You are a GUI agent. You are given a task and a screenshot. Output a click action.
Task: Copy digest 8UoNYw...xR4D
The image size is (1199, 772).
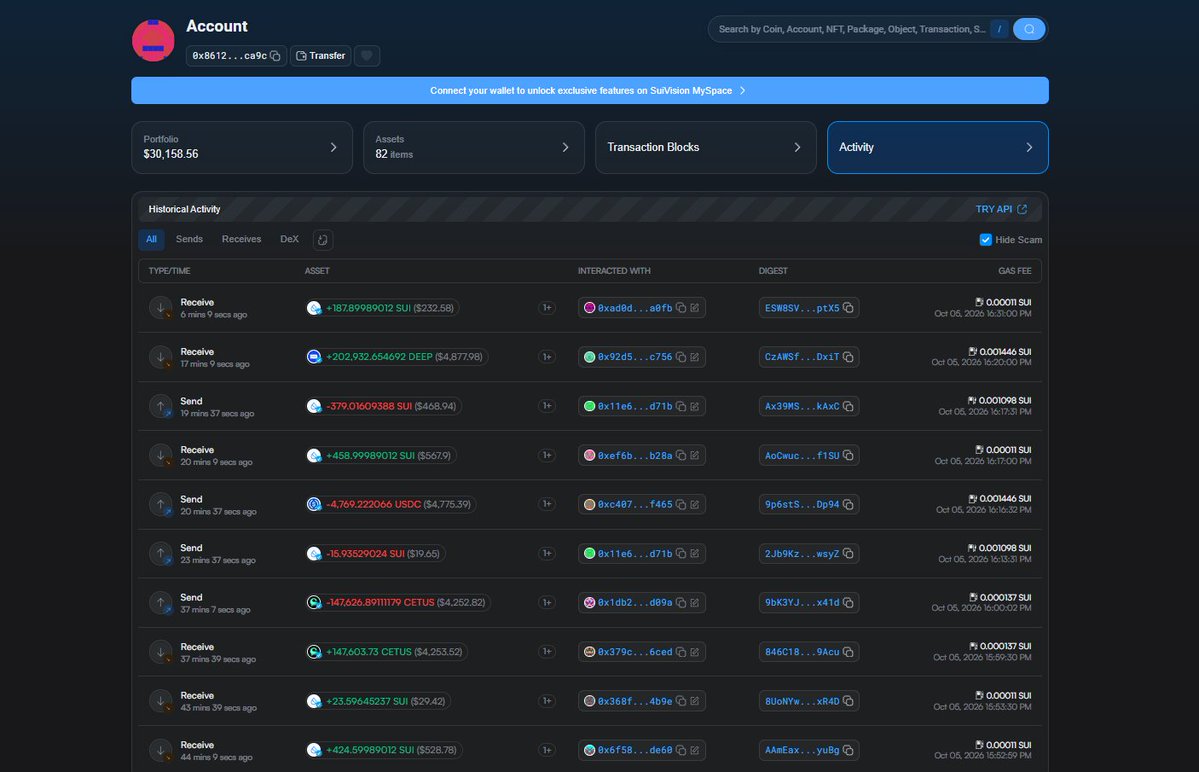(x=848, y=701)
